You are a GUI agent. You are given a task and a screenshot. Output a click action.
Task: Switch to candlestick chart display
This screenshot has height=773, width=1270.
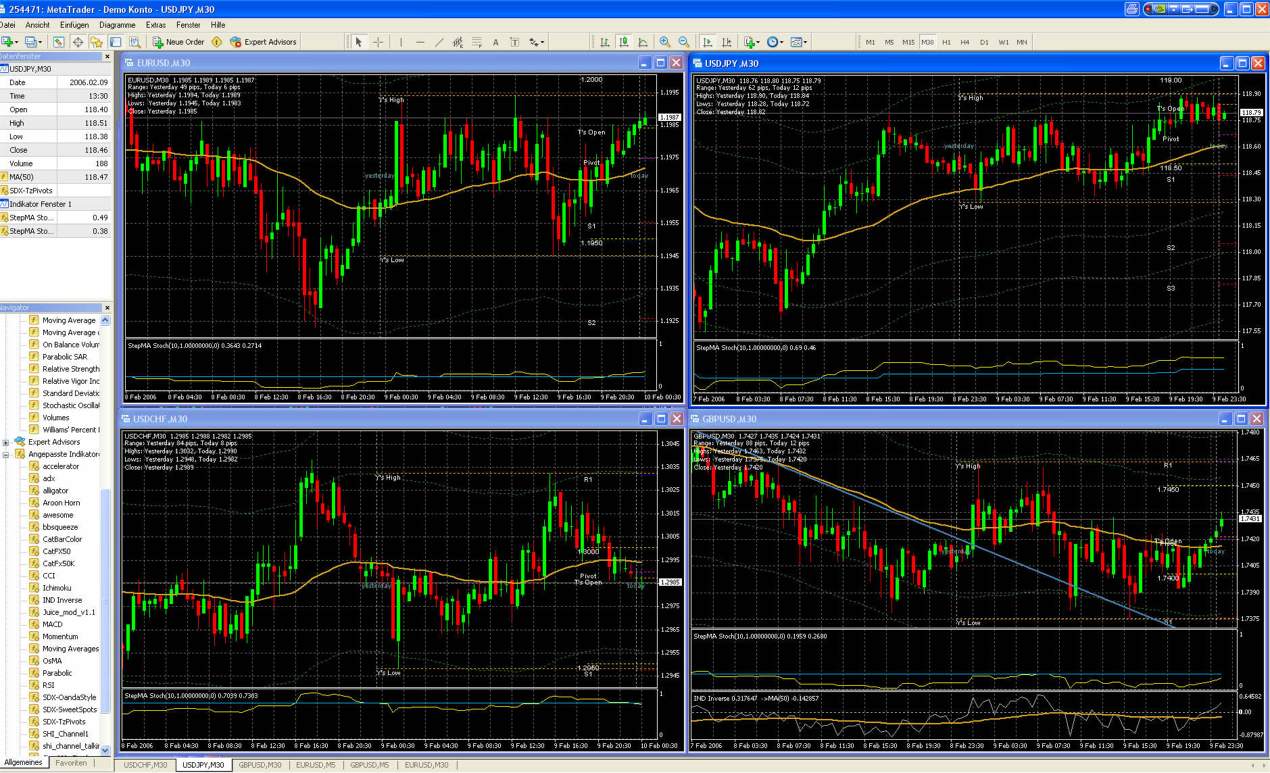(x=623, y=42)
